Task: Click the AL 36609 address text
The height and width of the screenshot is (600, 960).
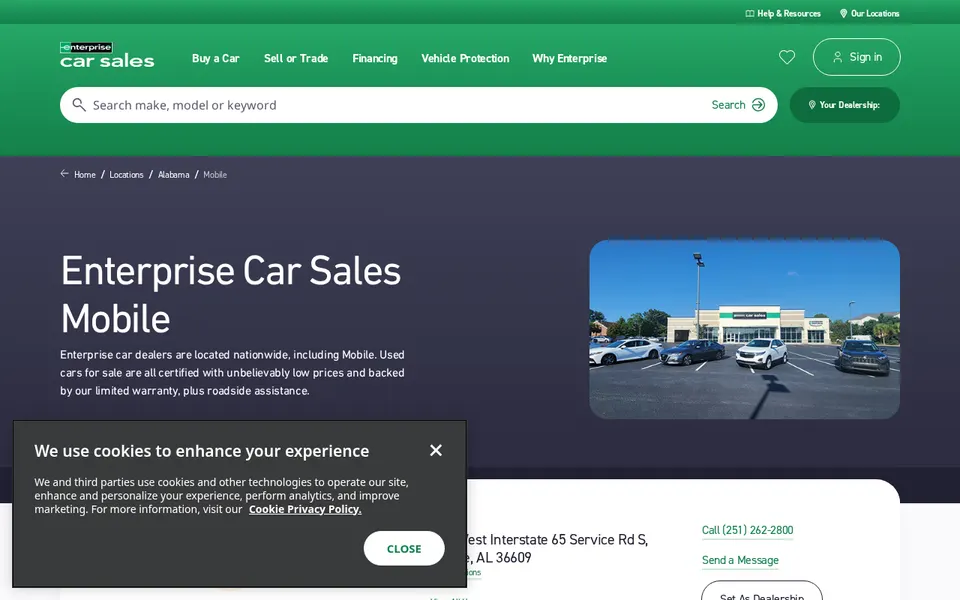Action: pyautogui.click(x=503, y=558)
